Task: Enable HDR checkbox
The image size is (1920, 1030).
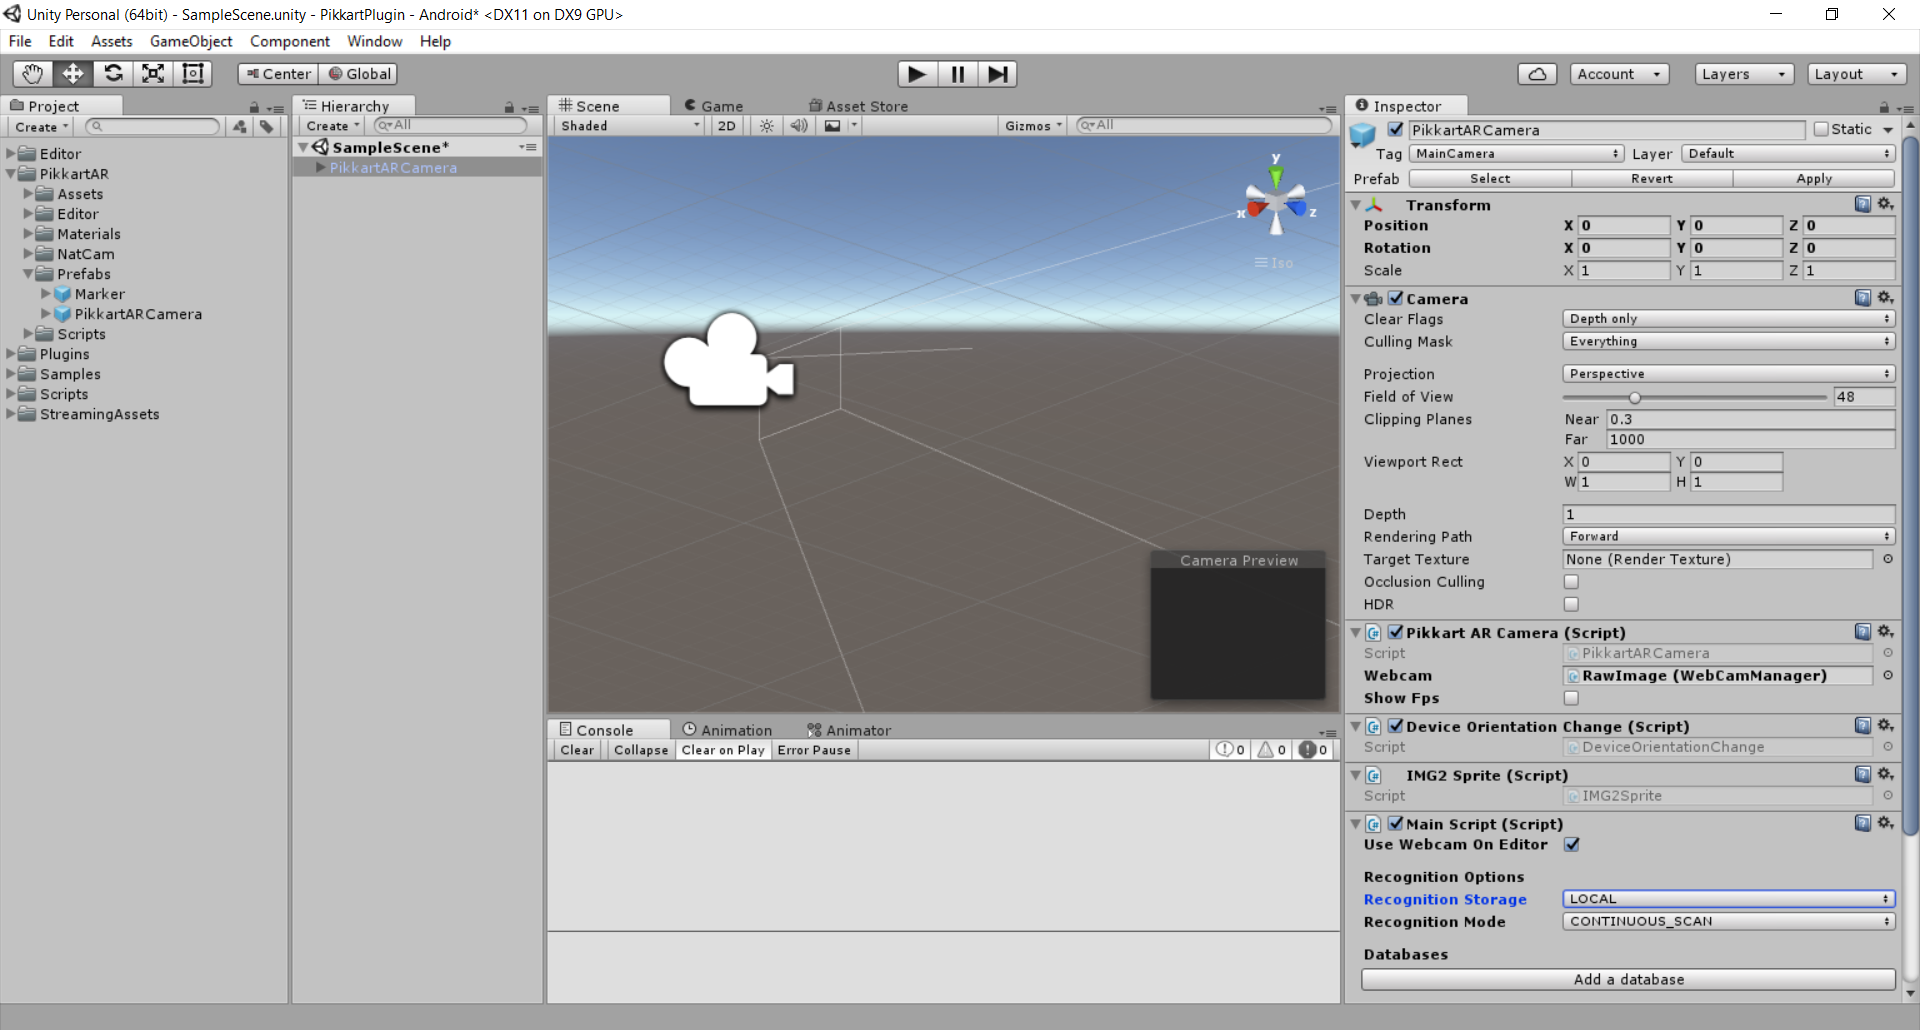Action: point(1571,604)
